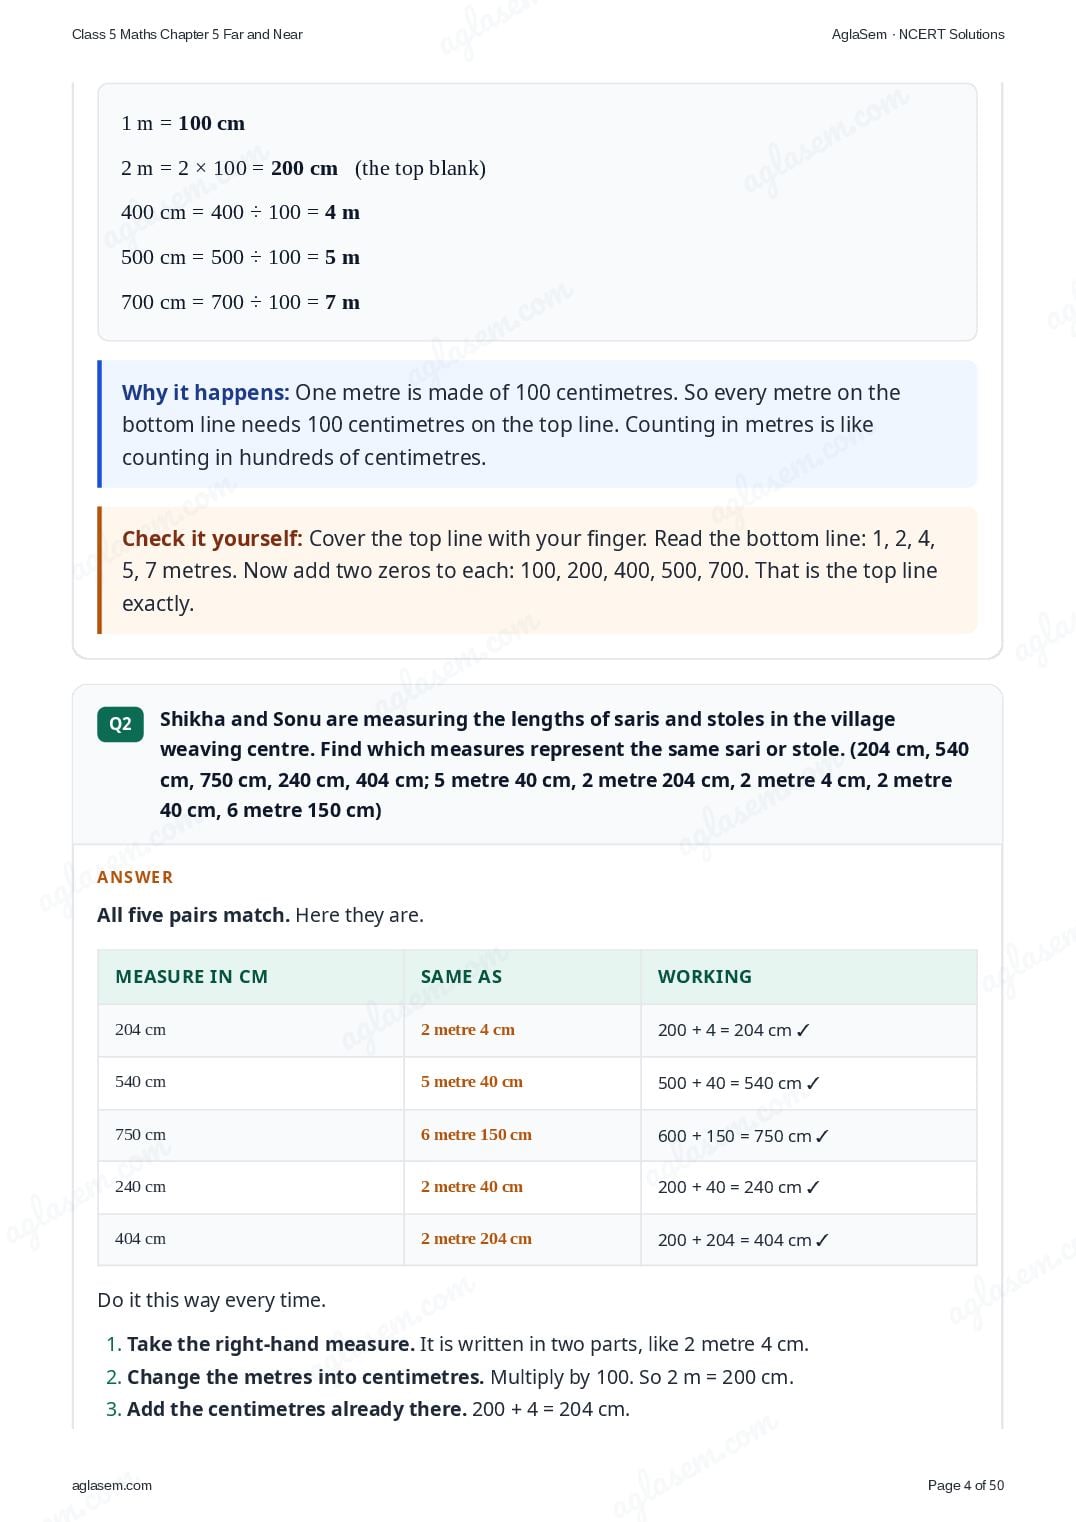The image size is (1076, 1522).
Task: Click the checkmark after 750 cm working
Action: coord(822,1136)
